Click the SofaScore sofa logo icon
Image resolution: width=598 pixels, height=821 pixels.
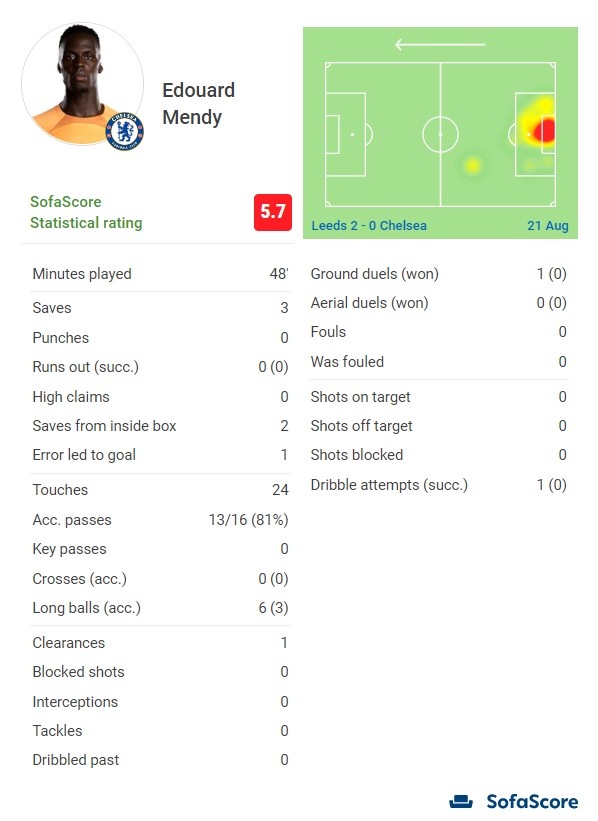(x=461, y=802)
